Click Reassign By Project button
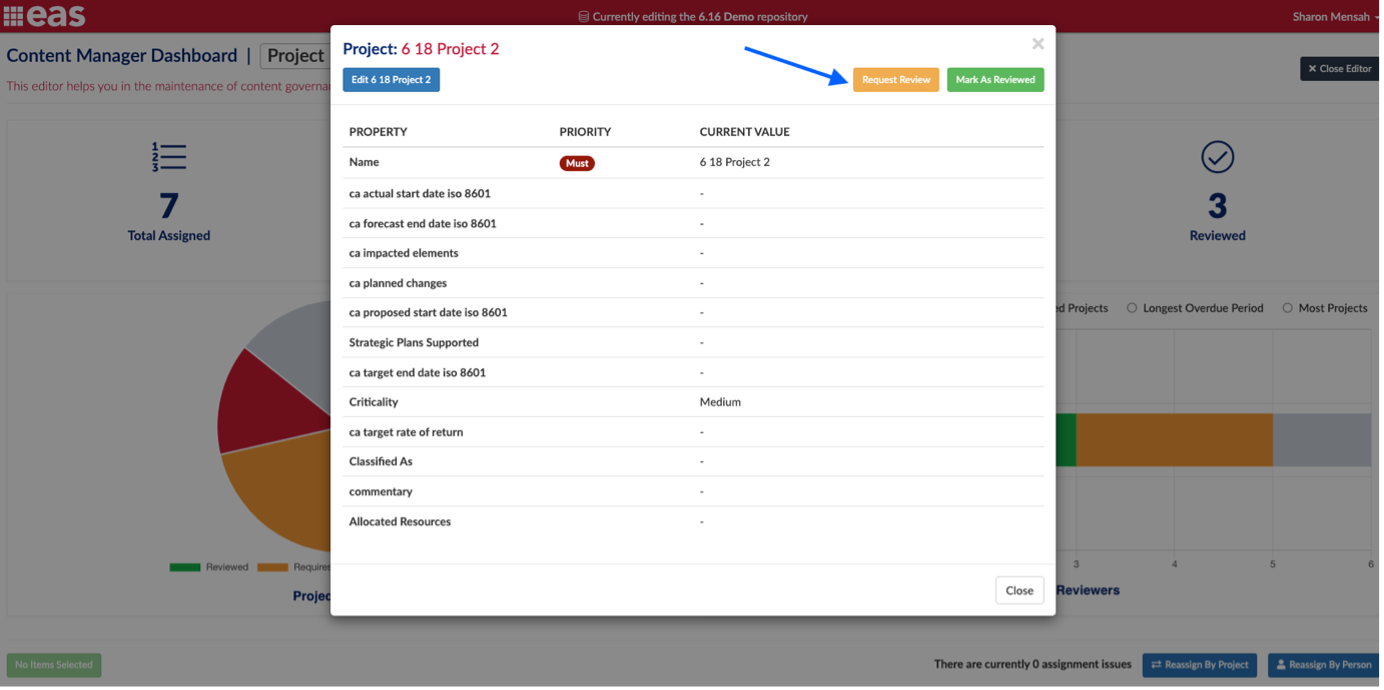1384x690 pixels. click(x=1199, y=665)
